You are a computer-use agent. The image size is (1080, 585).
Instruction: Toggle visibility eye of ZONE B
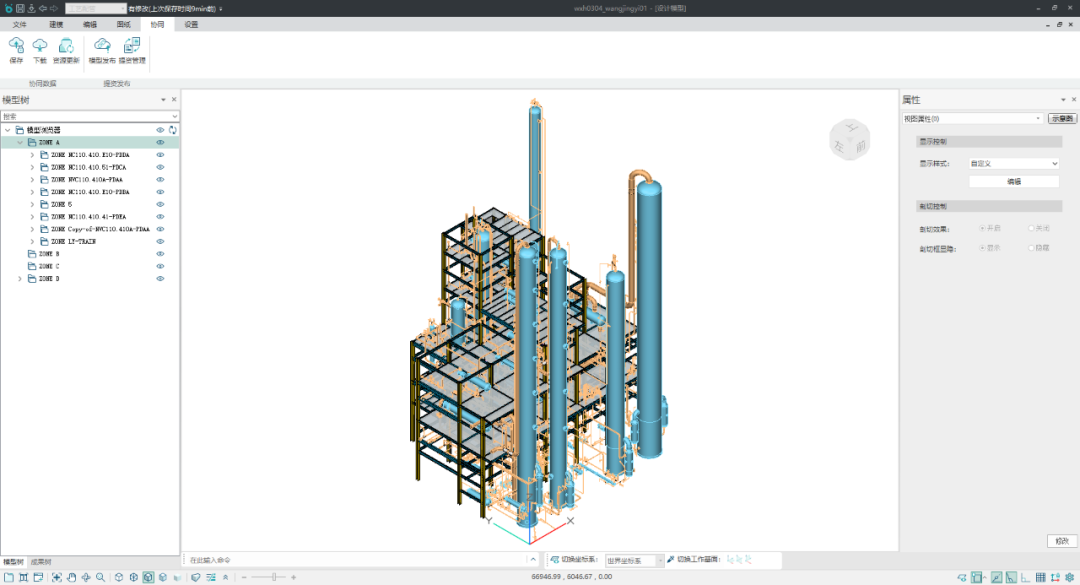(x=160, y=254)
